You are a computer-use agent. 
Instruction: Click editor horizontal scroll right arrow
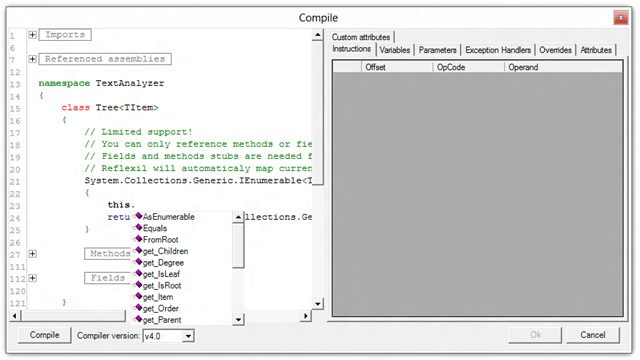(305, 316)
